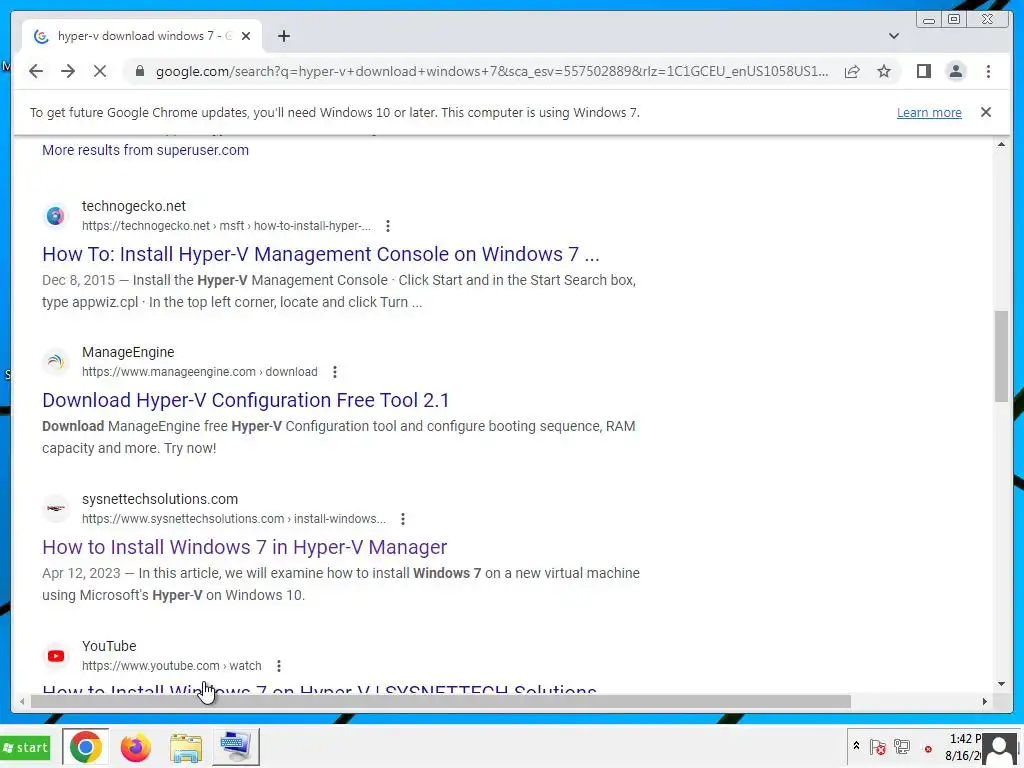1024x768 pixels.
Task: Open a new tab with plus button
Action: 283,36
